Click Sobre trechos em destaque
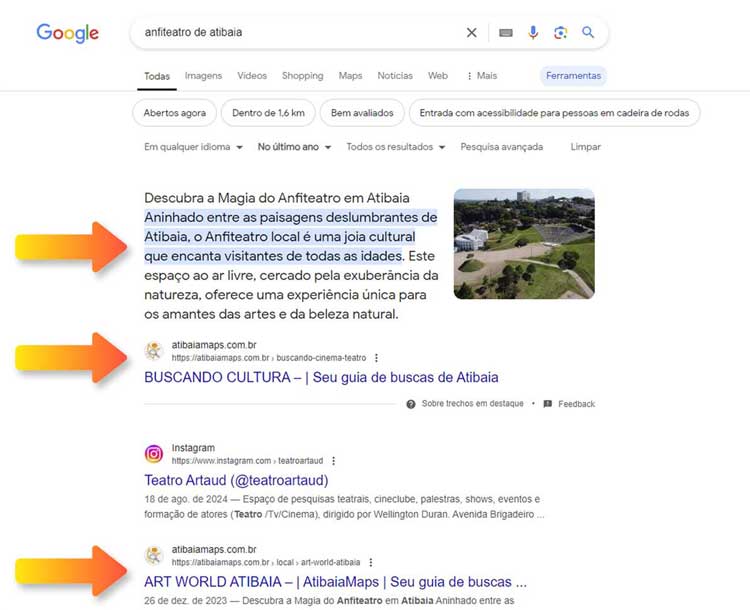 473,404
